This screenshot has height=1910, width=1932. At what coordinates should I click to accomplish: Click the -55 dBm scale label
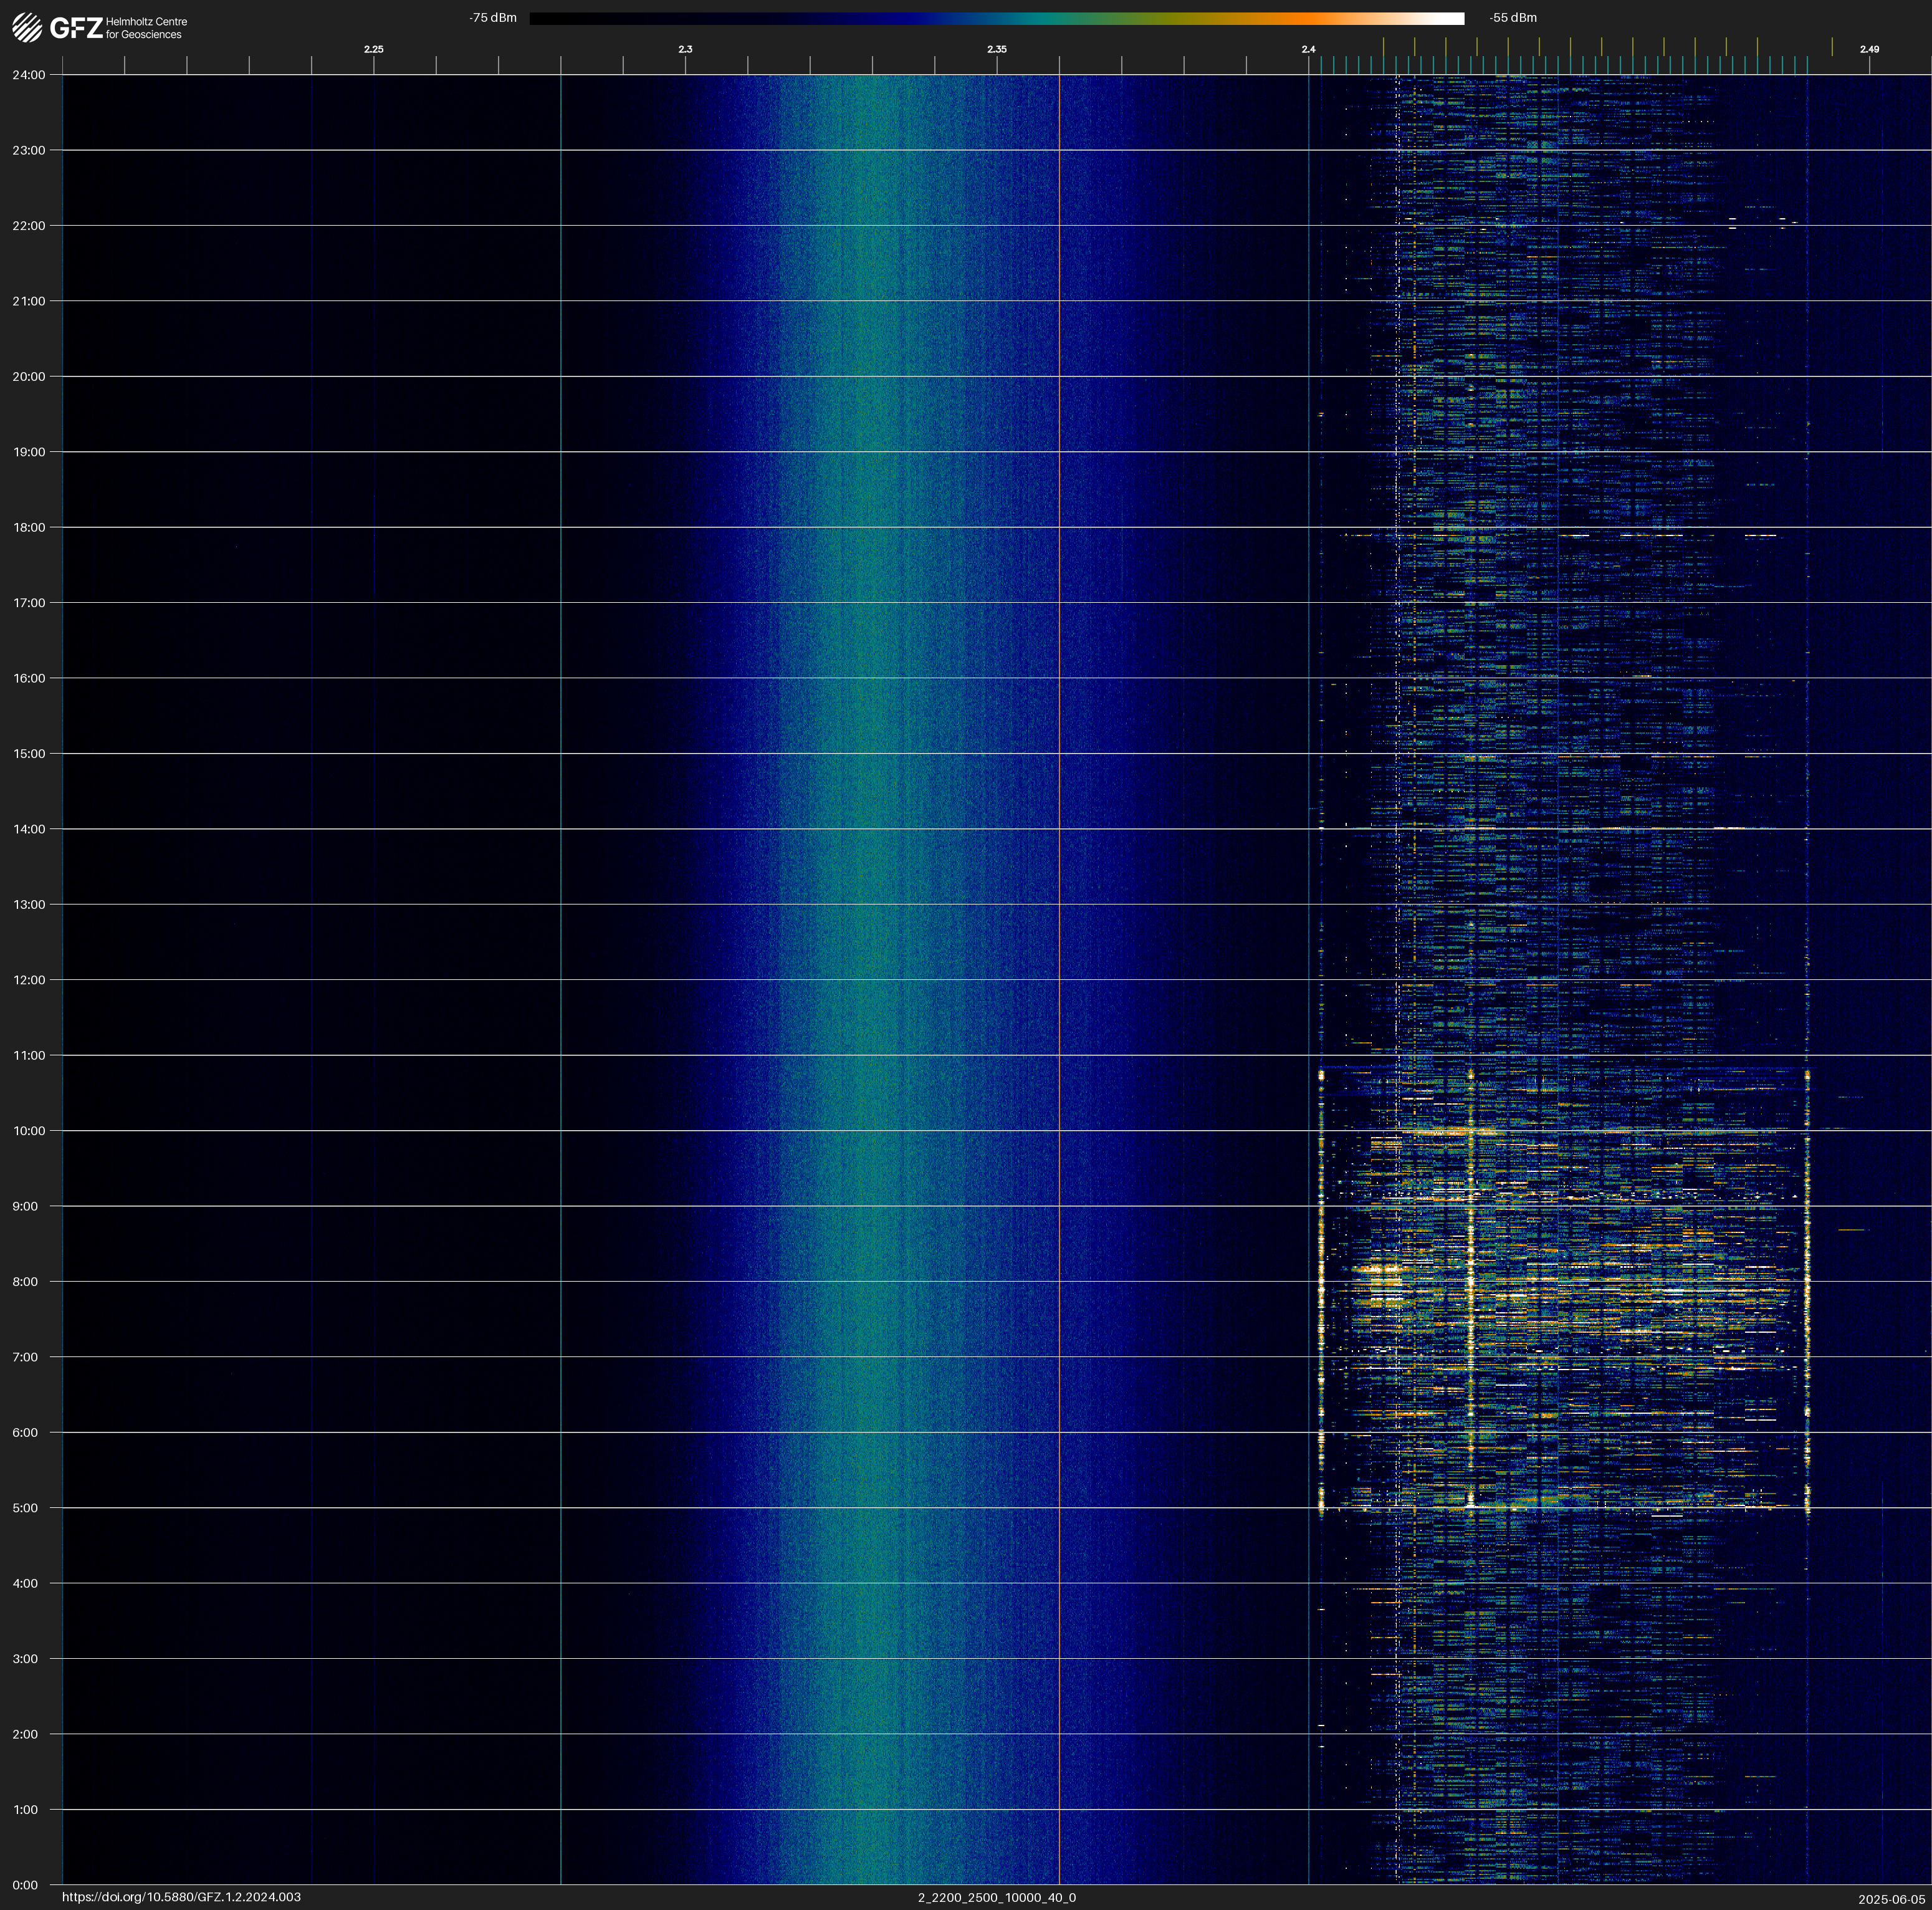click(x=1512, y=18)
